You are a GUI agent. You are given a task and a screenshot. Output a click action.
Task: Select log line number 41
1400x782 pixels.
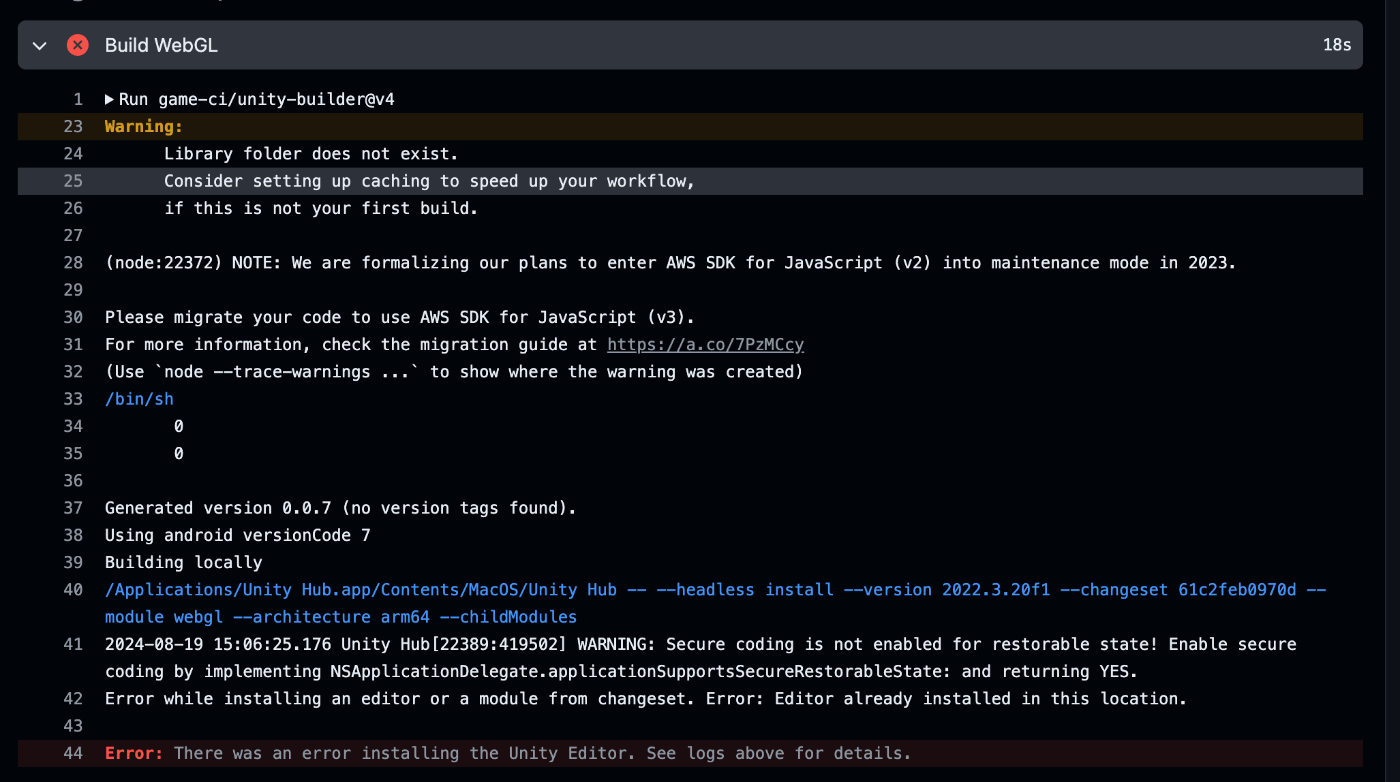[72, 644]
